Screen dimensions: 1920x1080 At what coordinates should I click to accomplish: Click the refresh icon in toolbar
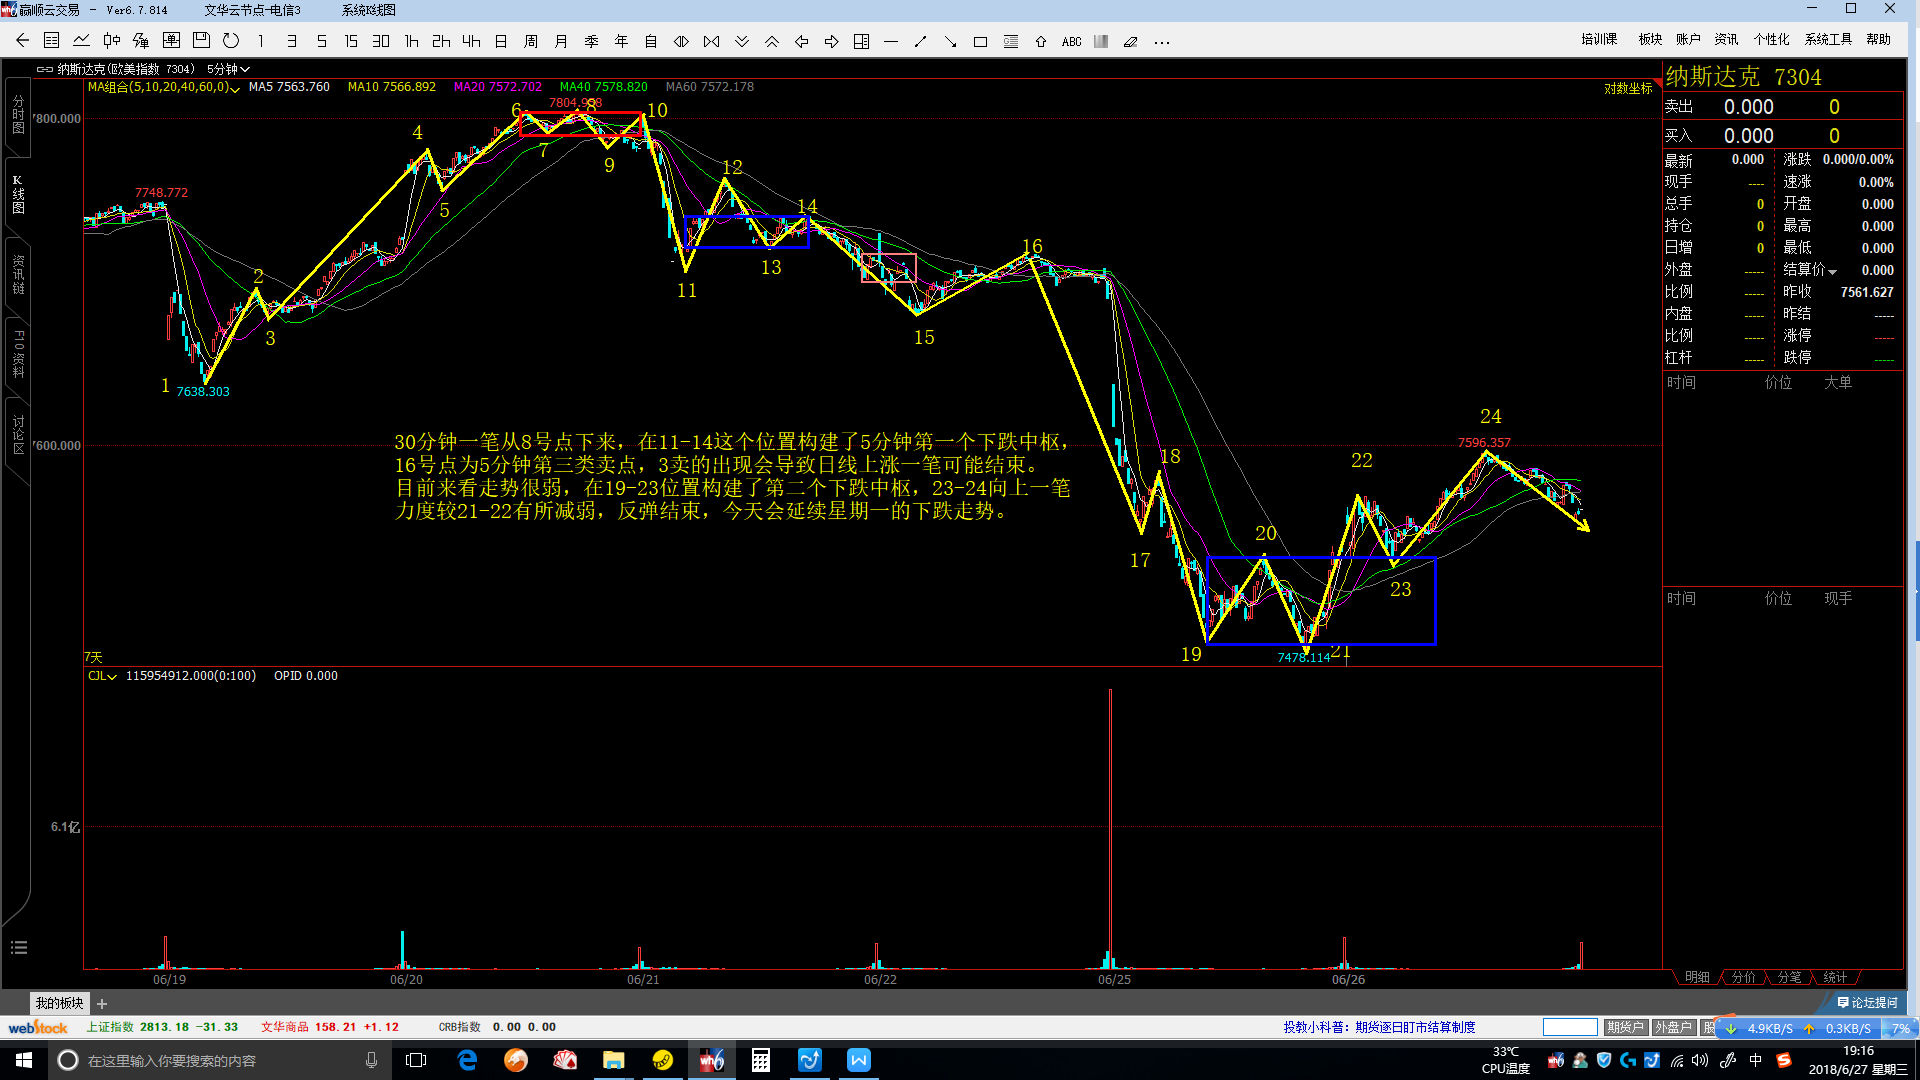coord(231,41)
